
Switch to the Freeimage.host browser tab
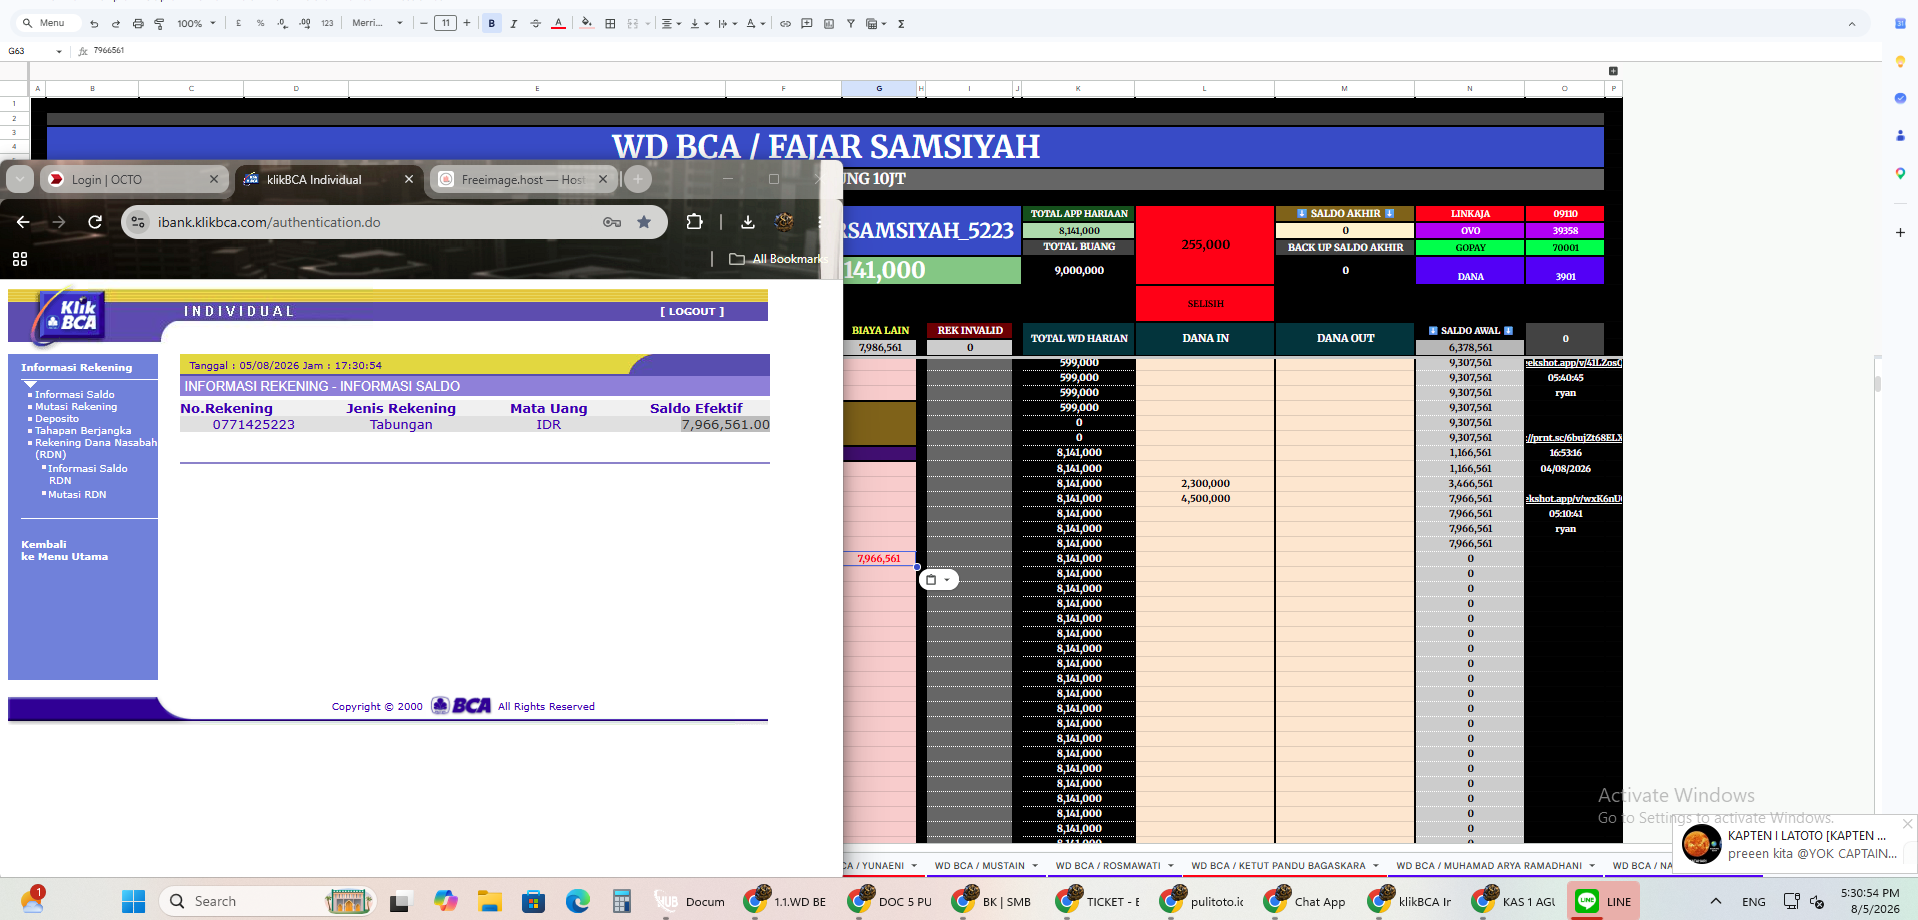524,179
